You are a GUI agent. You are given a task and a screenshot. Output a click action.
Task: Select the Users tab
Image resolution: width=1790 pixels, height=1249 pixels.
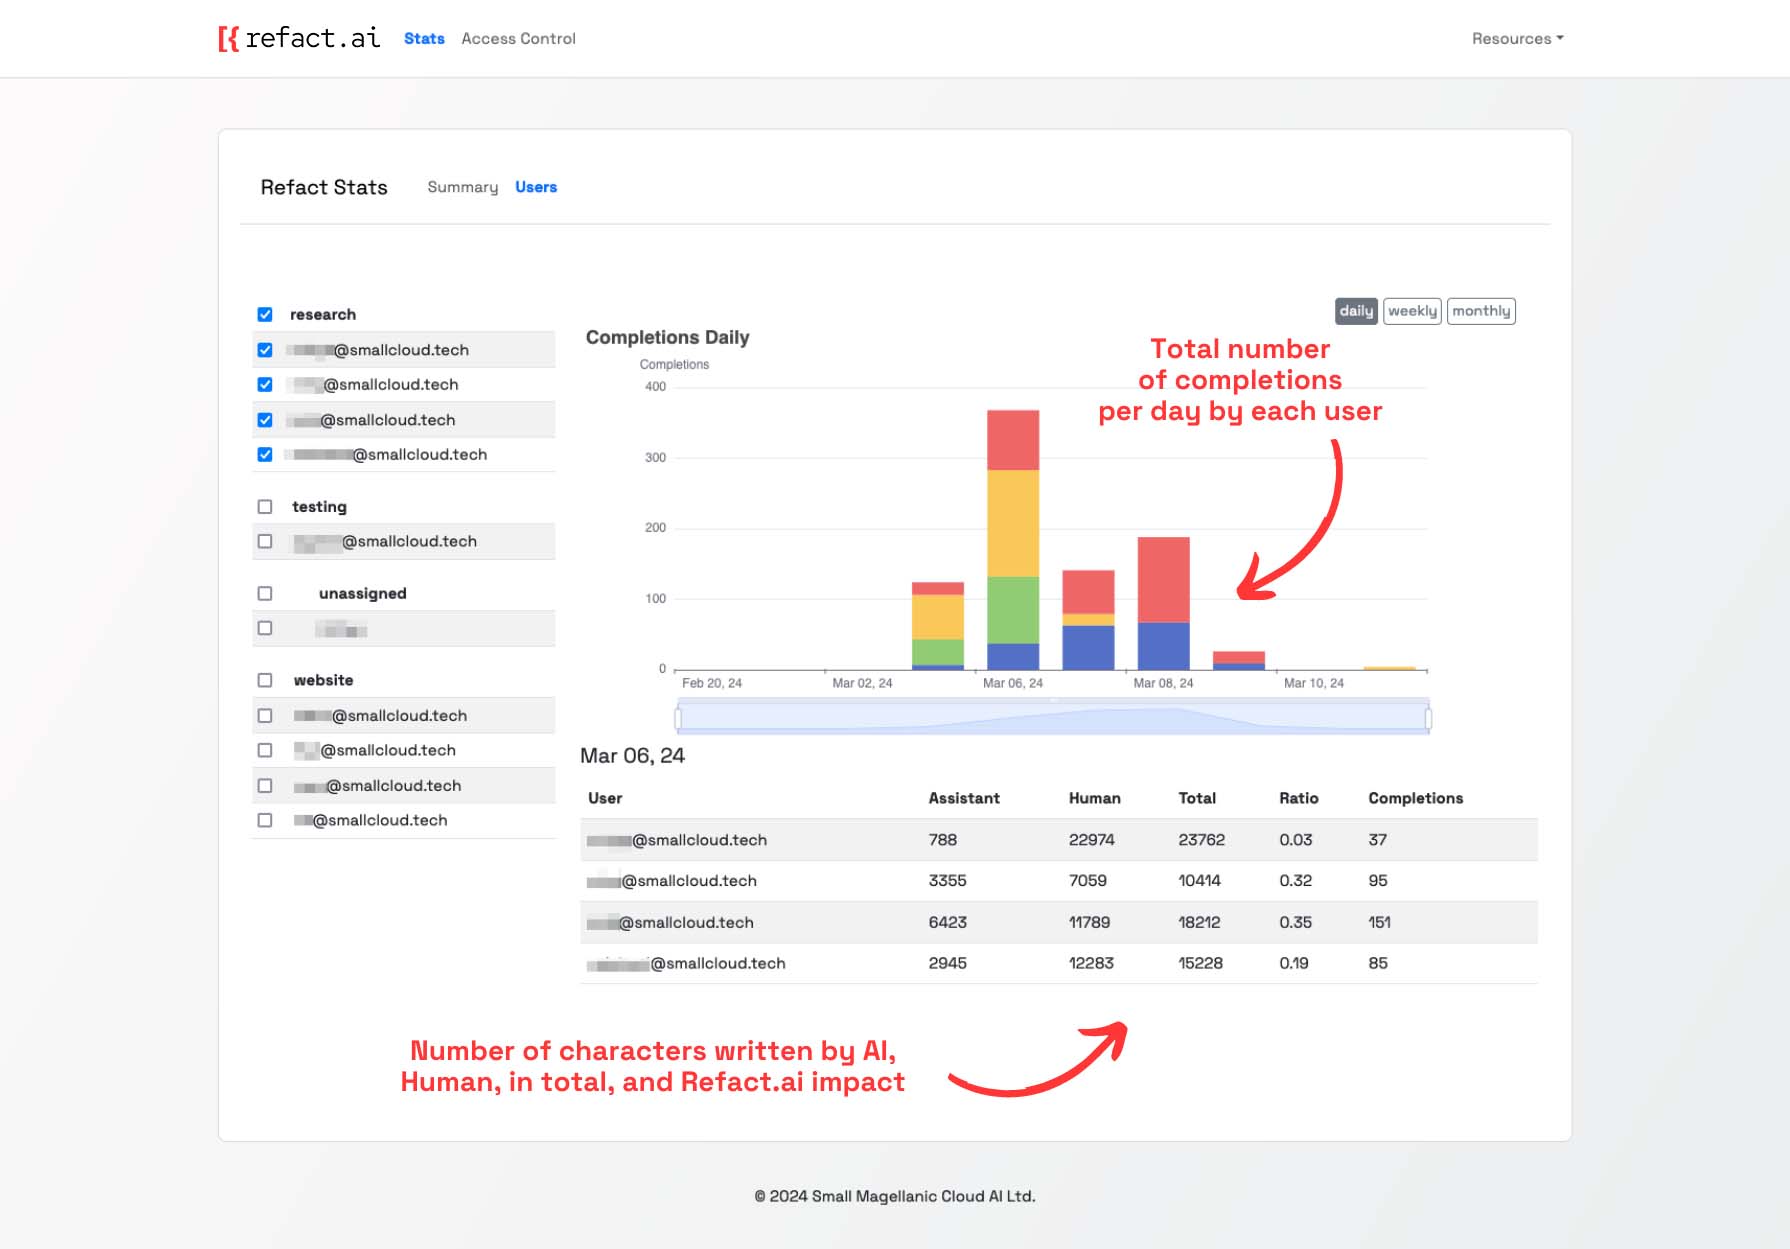[536, 187]
